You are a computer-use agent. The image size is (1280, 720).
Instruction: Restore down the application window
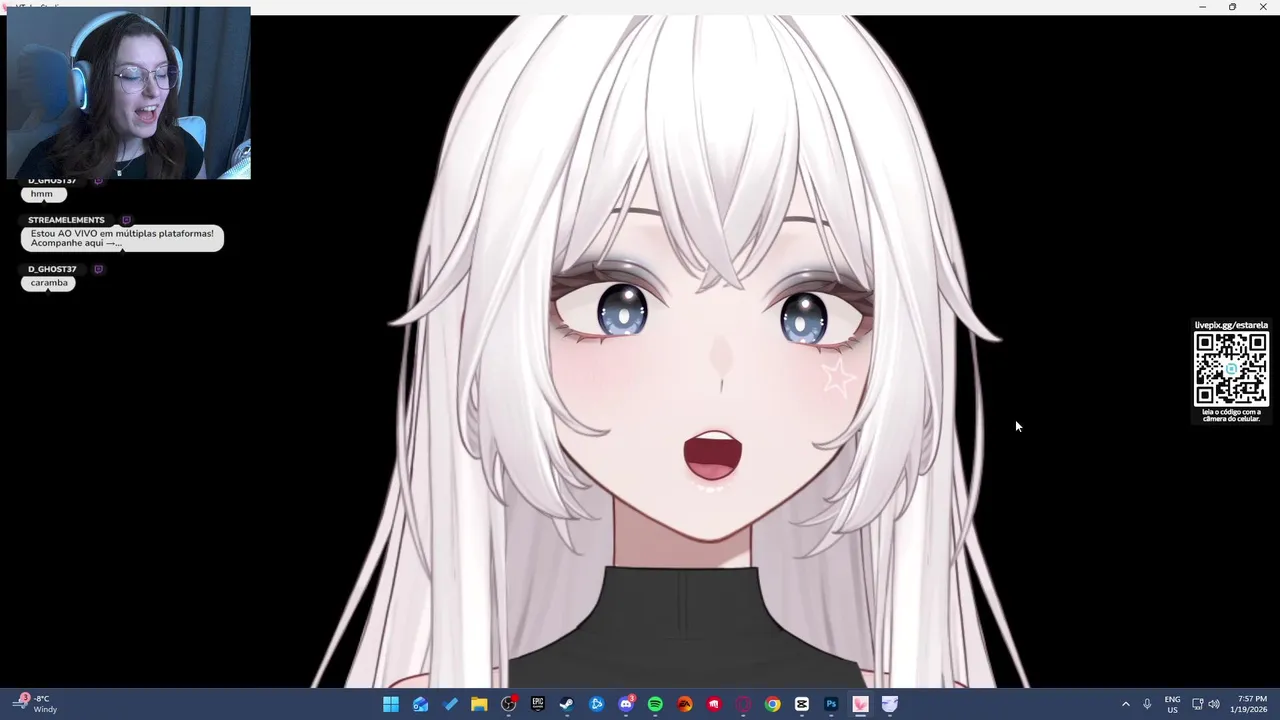[1232, 7]
